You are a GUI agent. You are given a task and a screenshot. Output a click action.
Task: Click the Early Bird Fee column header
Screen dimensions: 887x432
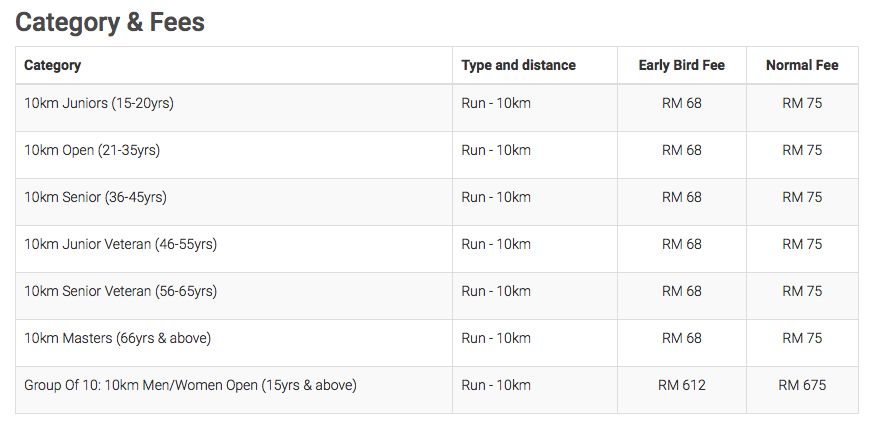[x=682, y=65]
